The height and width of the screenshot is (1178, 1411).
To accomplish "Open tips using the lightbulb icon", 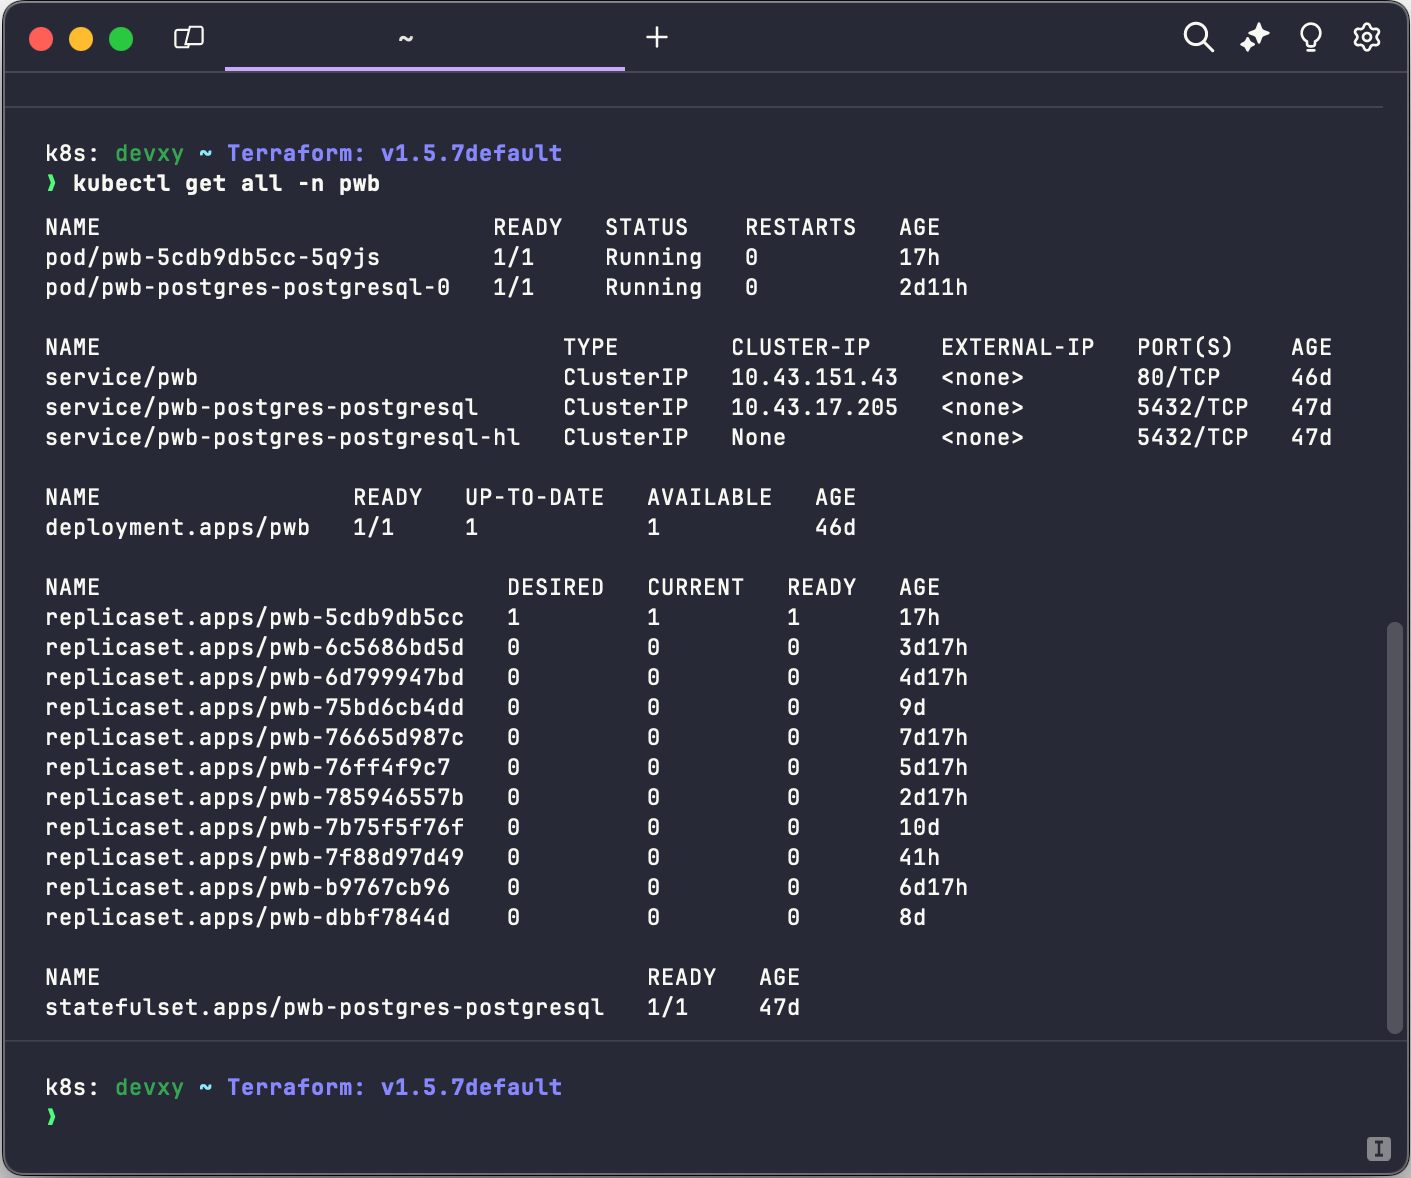I will pos(1311,37).
